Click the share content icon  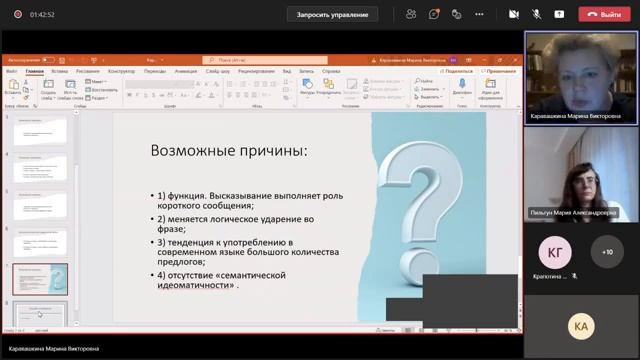559,14
